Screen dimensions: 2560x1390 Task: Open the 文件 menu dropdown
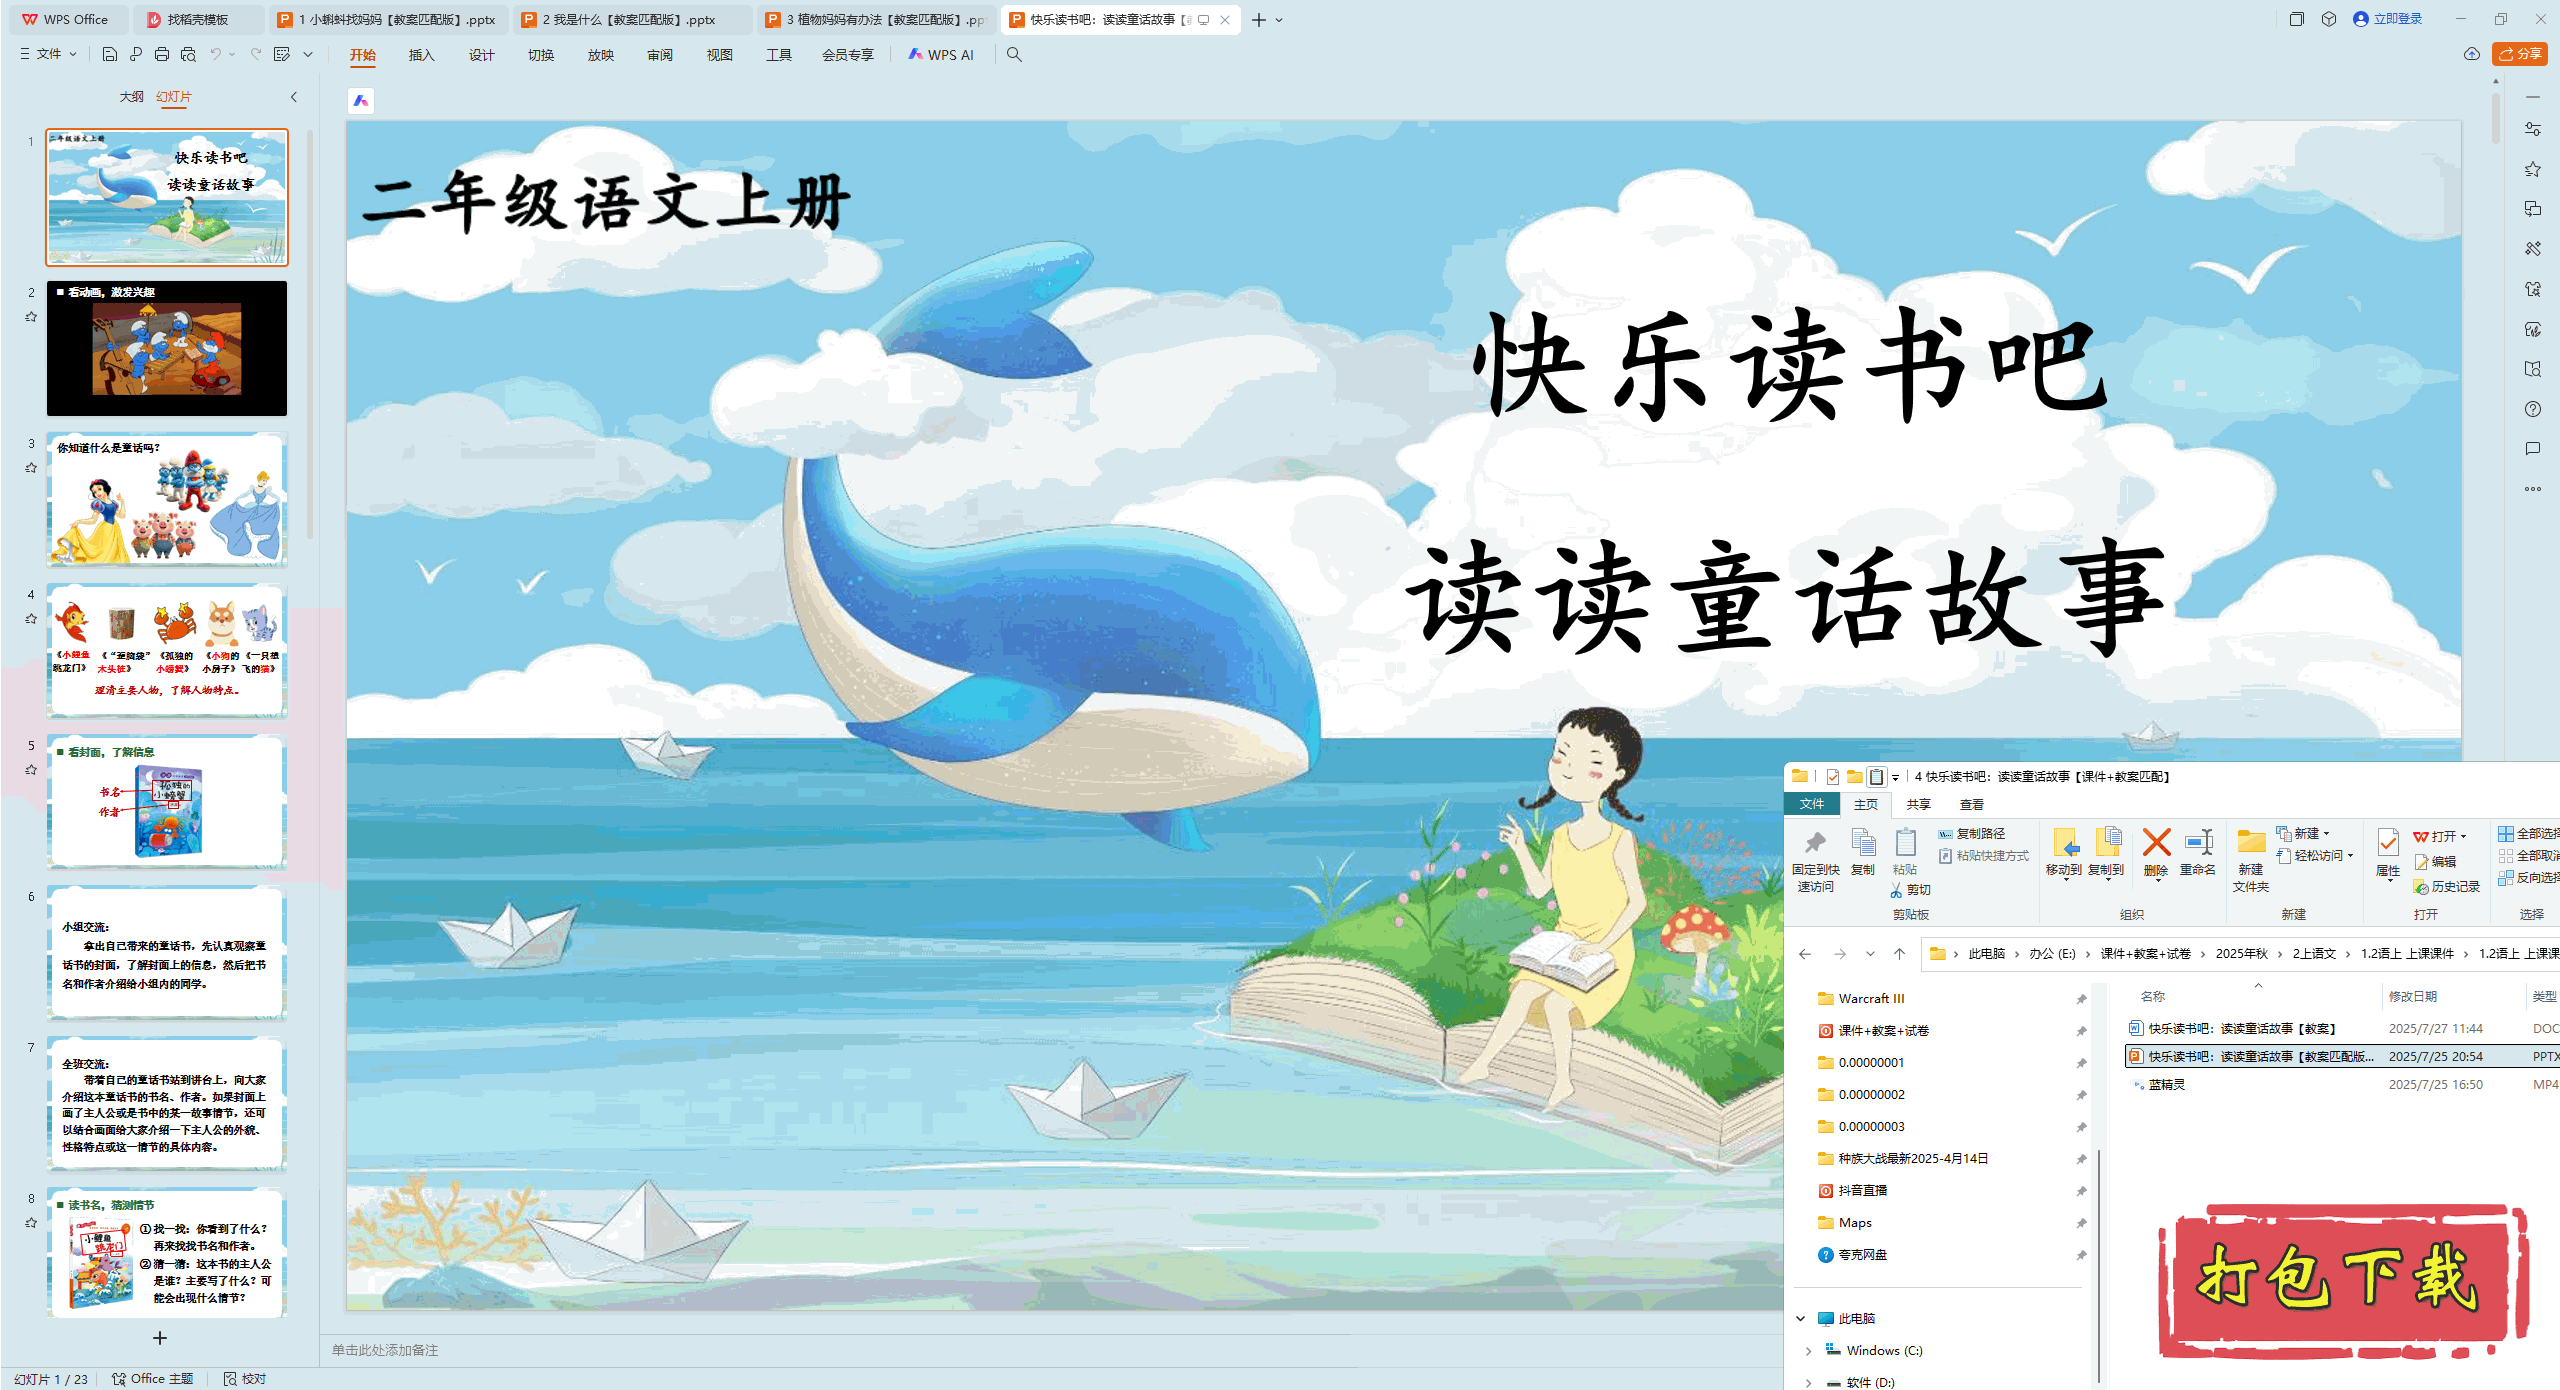[48, 54]
